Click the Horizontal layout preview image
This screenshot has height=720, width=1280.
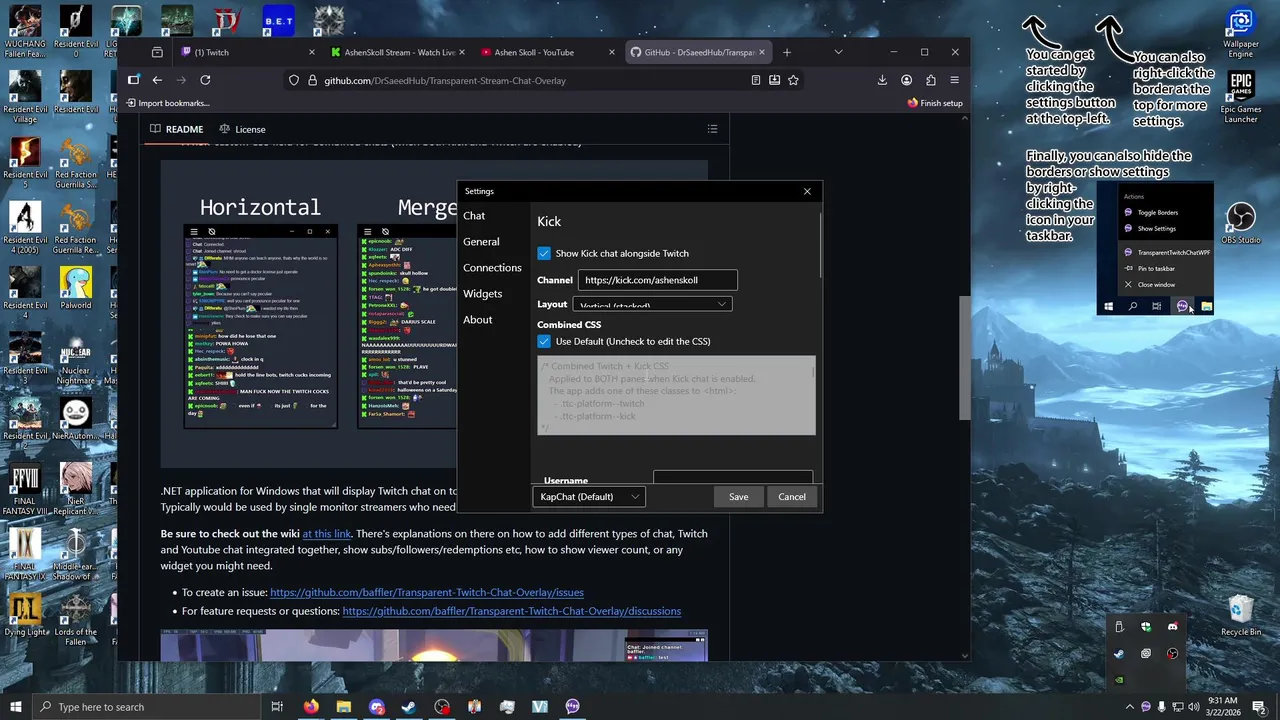[261, 327]
